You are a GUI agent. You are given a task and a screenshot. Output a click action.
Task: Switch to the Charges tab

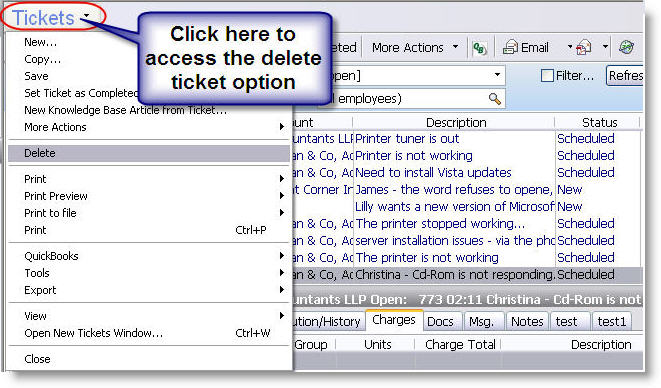394,320
